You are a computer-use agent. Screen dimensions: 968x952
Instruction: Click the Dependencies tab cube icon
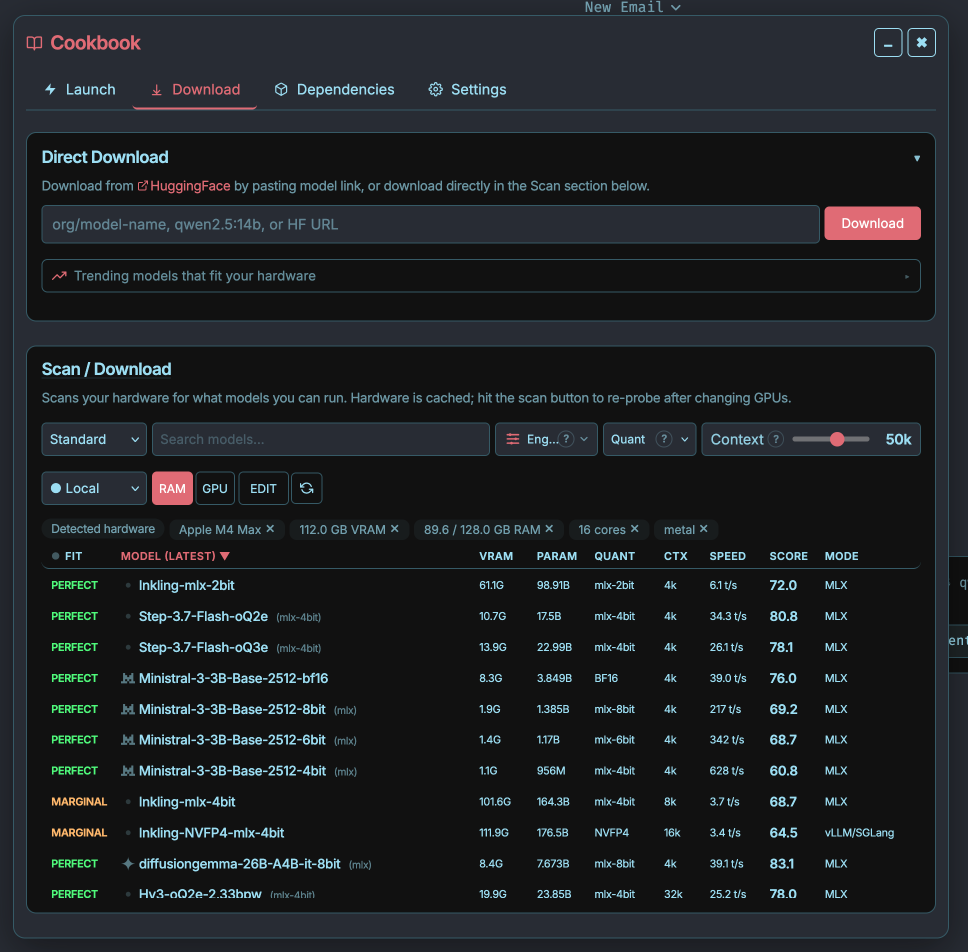(281, 90)
